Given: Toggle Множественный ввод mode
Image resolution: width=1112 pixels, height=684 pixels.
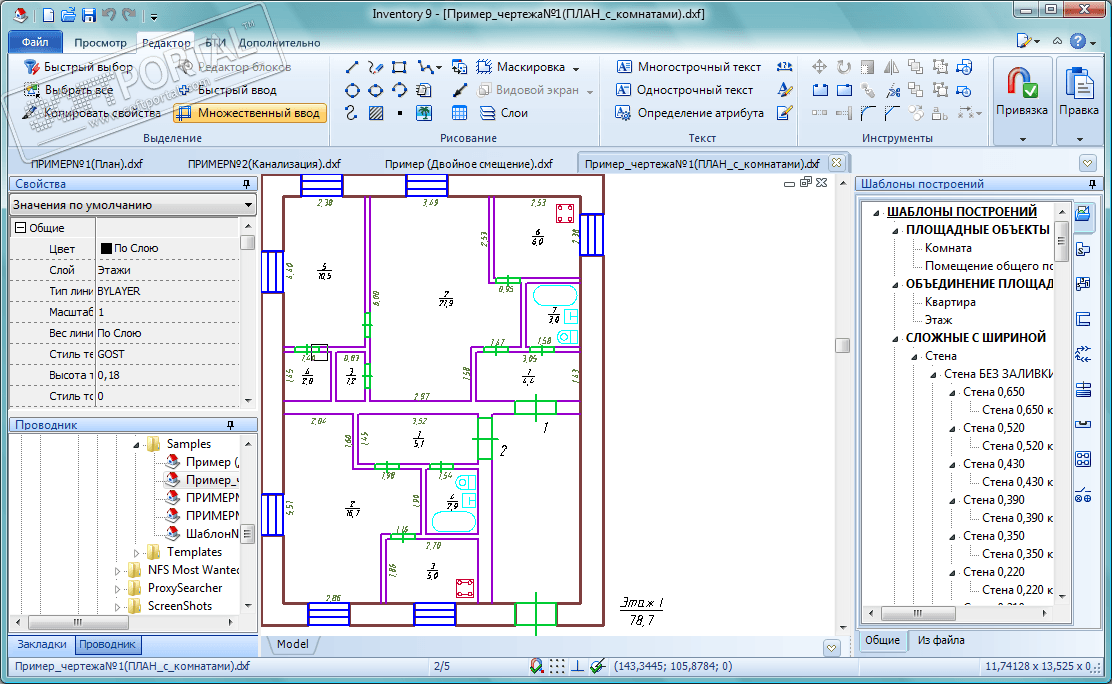Looking at the screenshot, I should [250, 113].
